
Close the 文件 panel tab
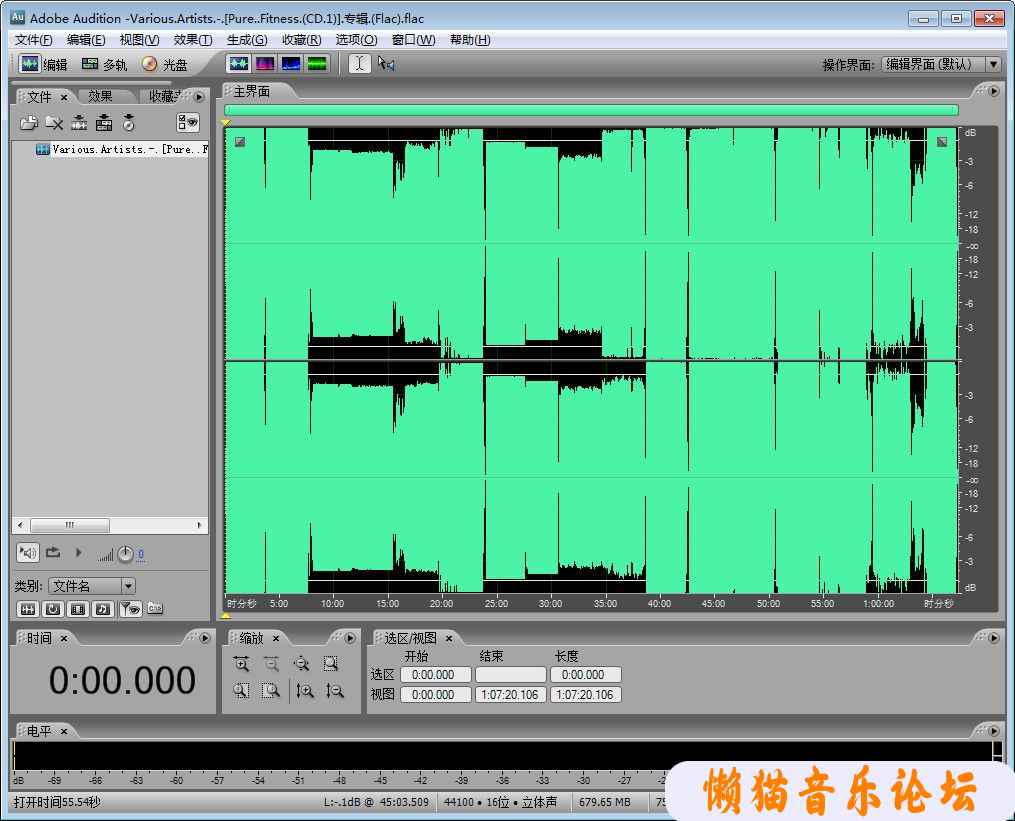coord(64,97)
